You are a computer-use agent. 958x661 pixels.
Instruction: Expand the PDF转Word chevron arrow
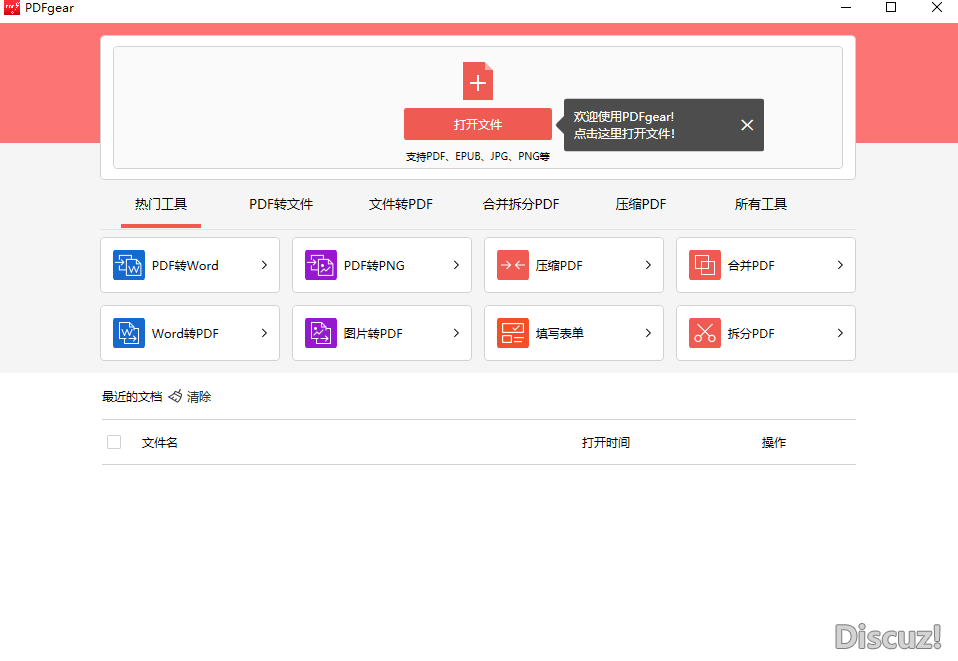[265, 265]
